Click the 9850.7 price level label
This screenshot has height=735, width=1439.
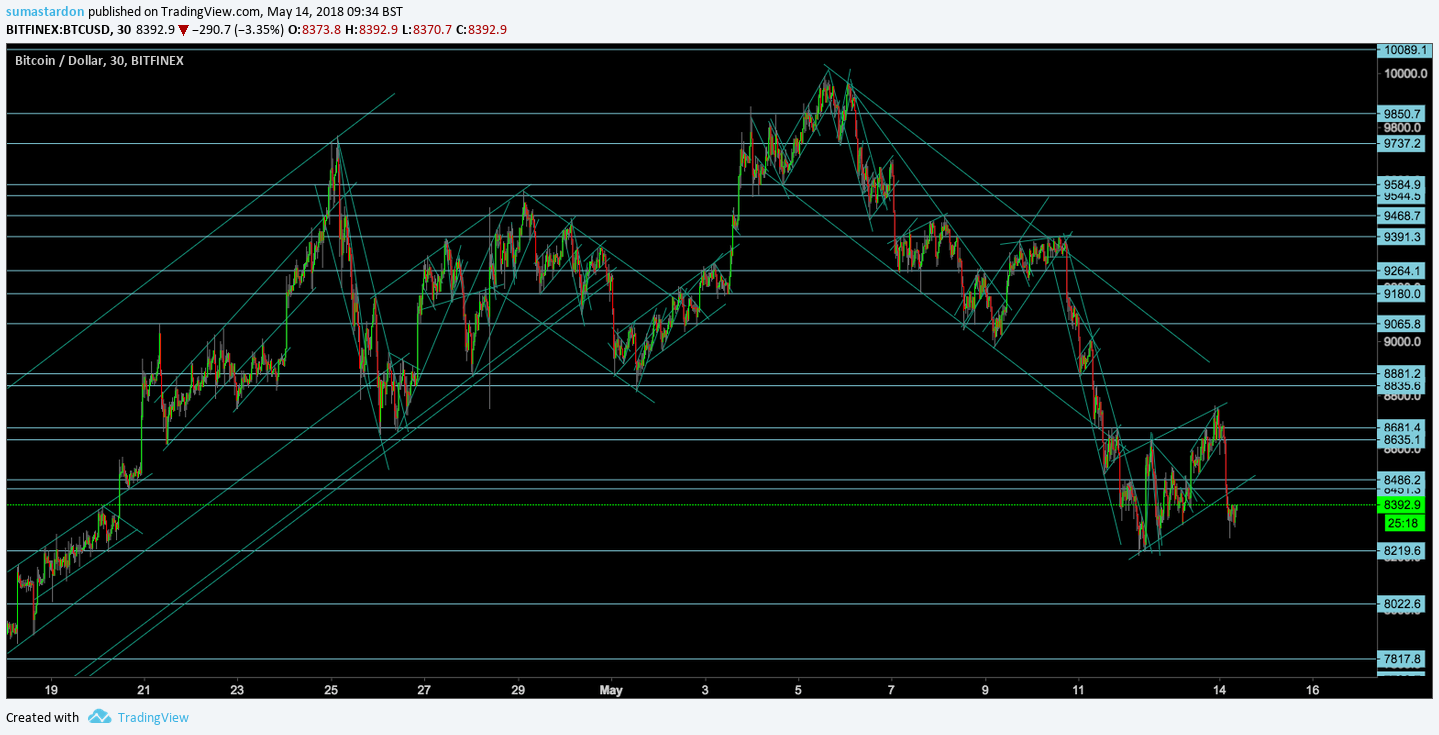(x=1402, y=114)
